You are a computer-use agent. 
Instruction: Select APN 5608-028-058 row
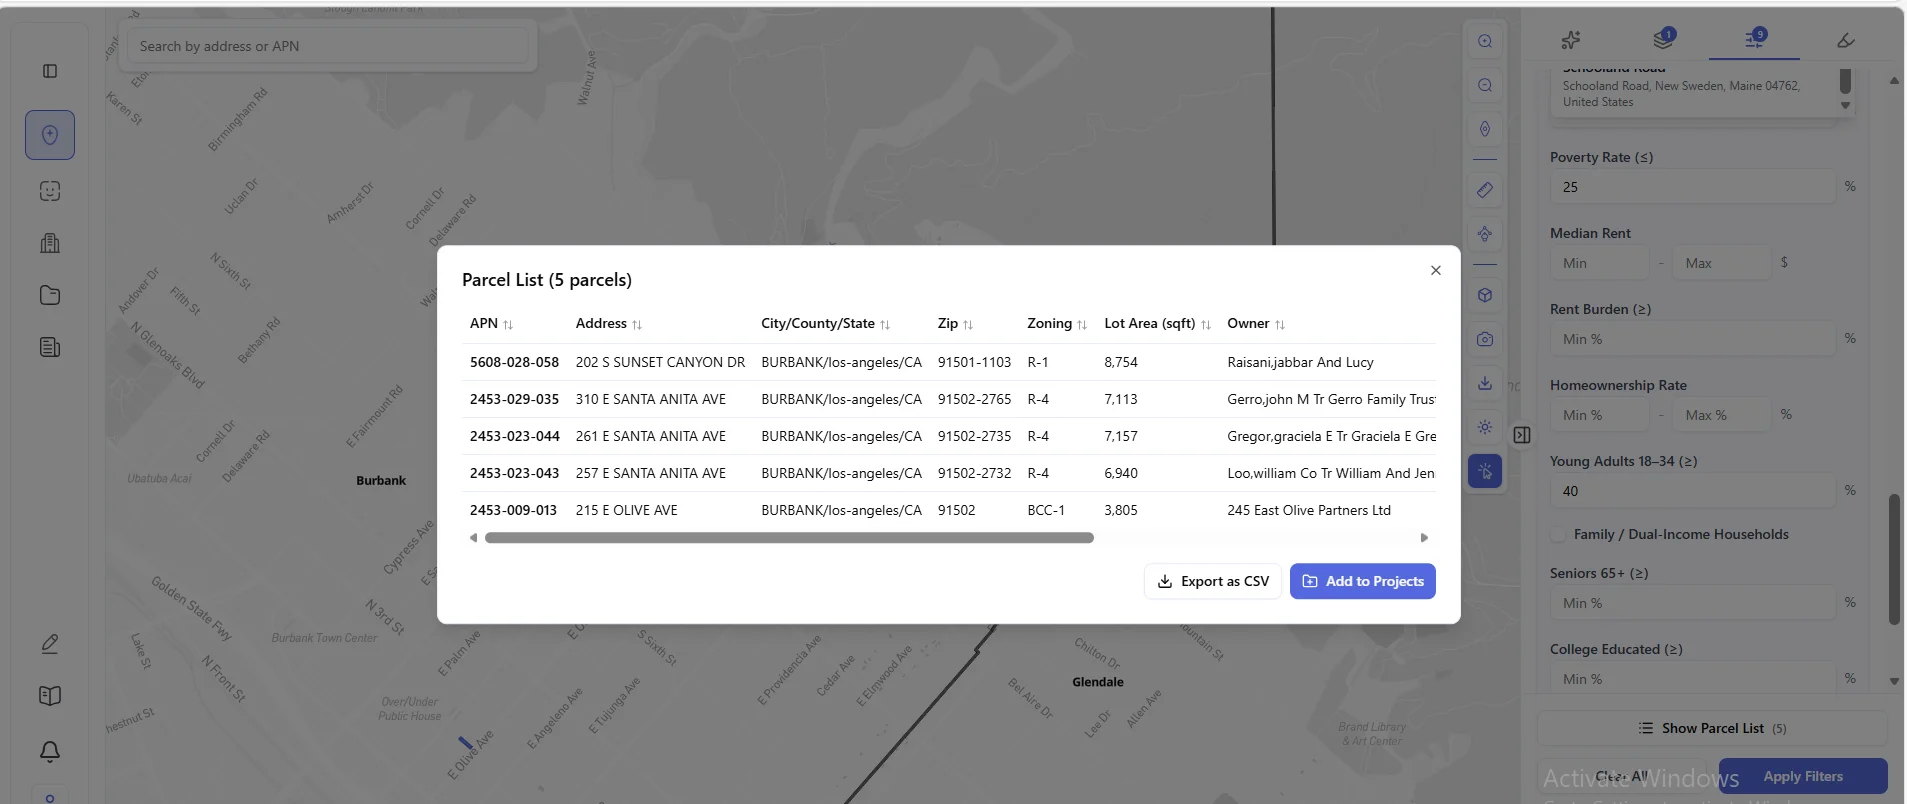click(949, 362)
